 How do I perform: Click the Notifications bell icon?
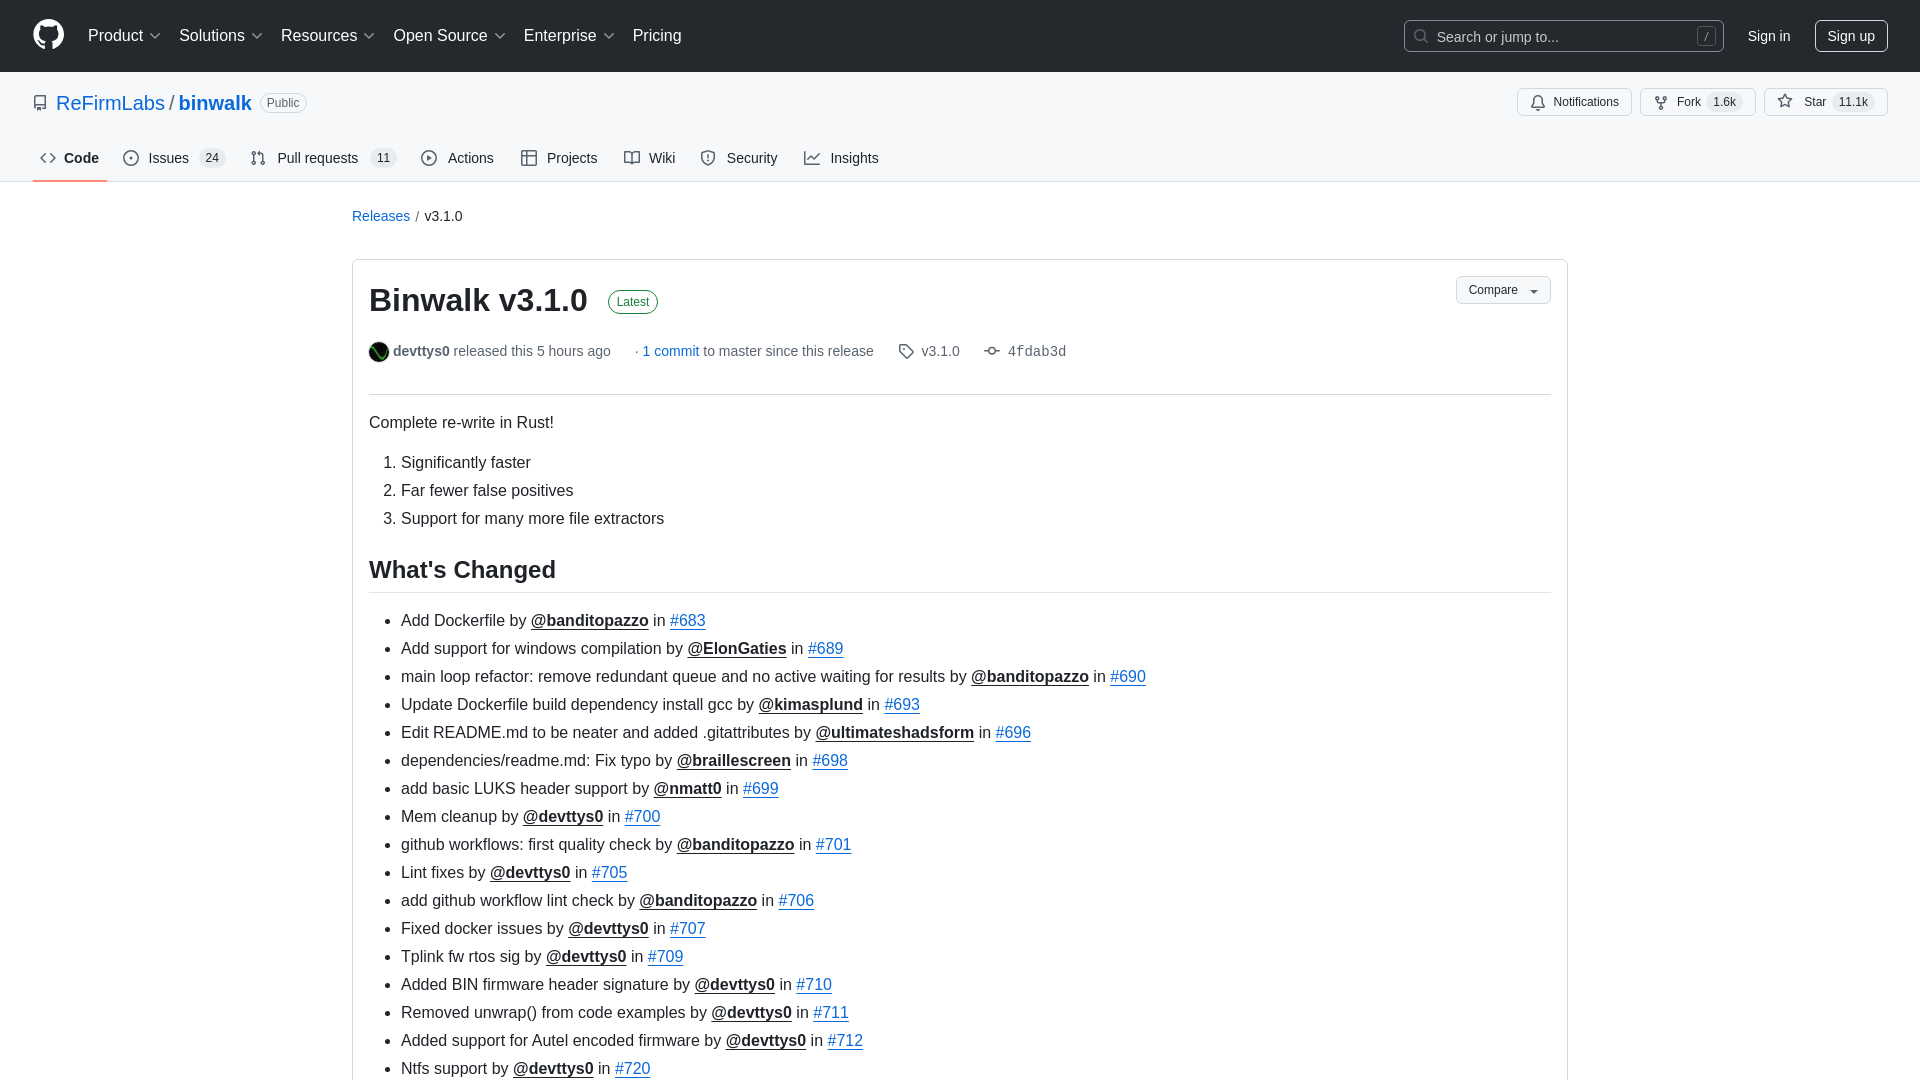1538,102
